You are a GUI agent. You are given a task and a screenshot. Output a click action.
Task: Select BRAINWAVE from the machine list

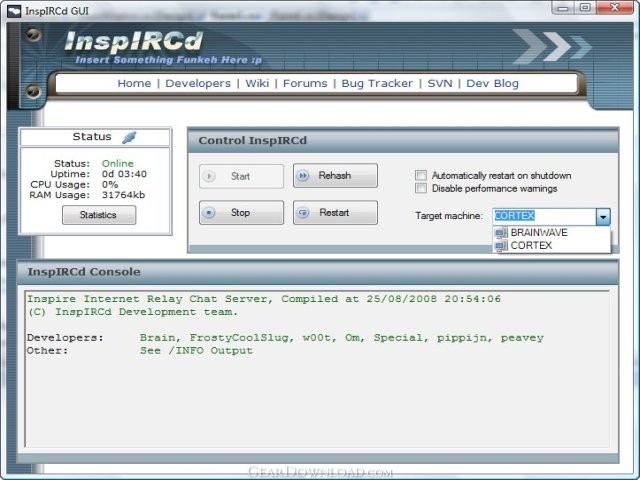(x=551, y=233)
